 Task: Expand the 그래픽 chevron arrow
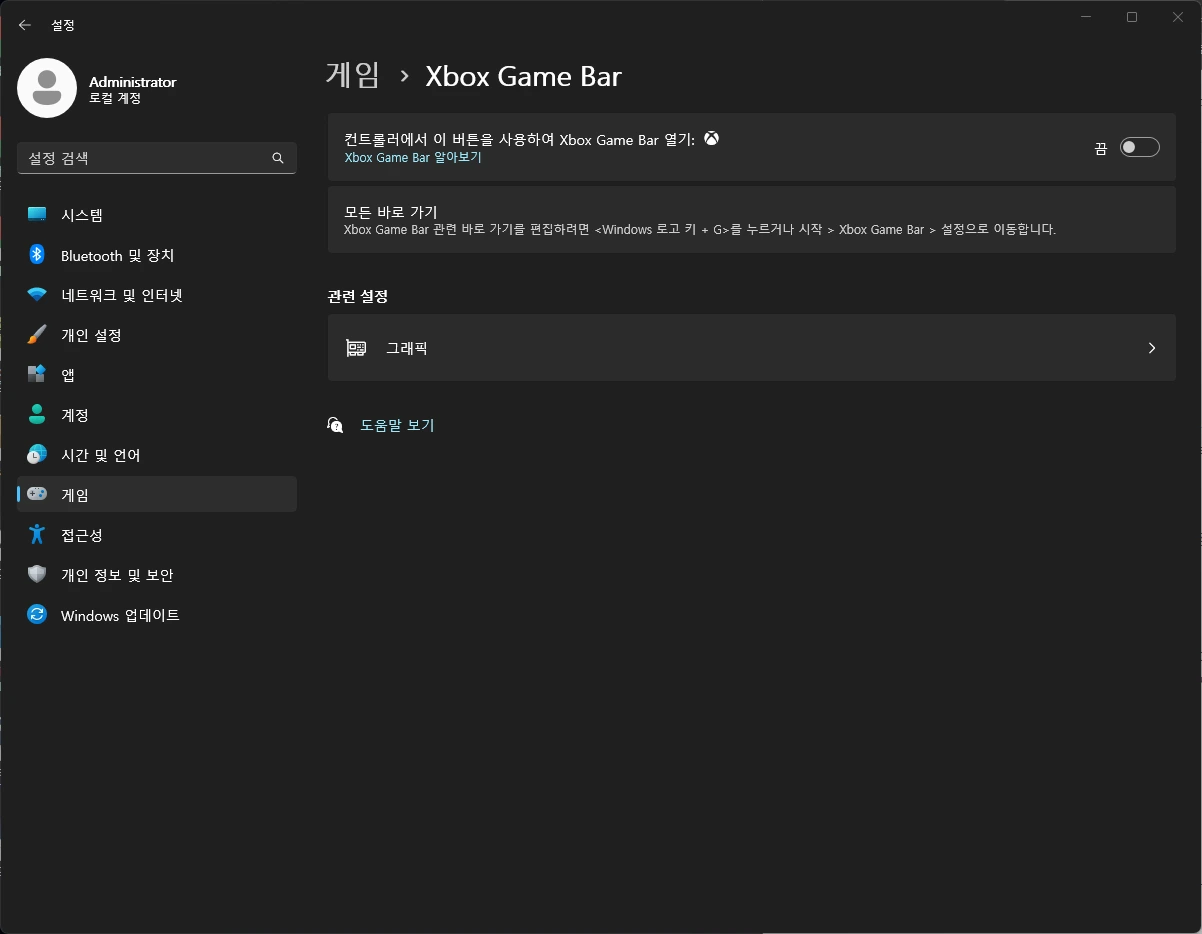(x=1152, y=348)
